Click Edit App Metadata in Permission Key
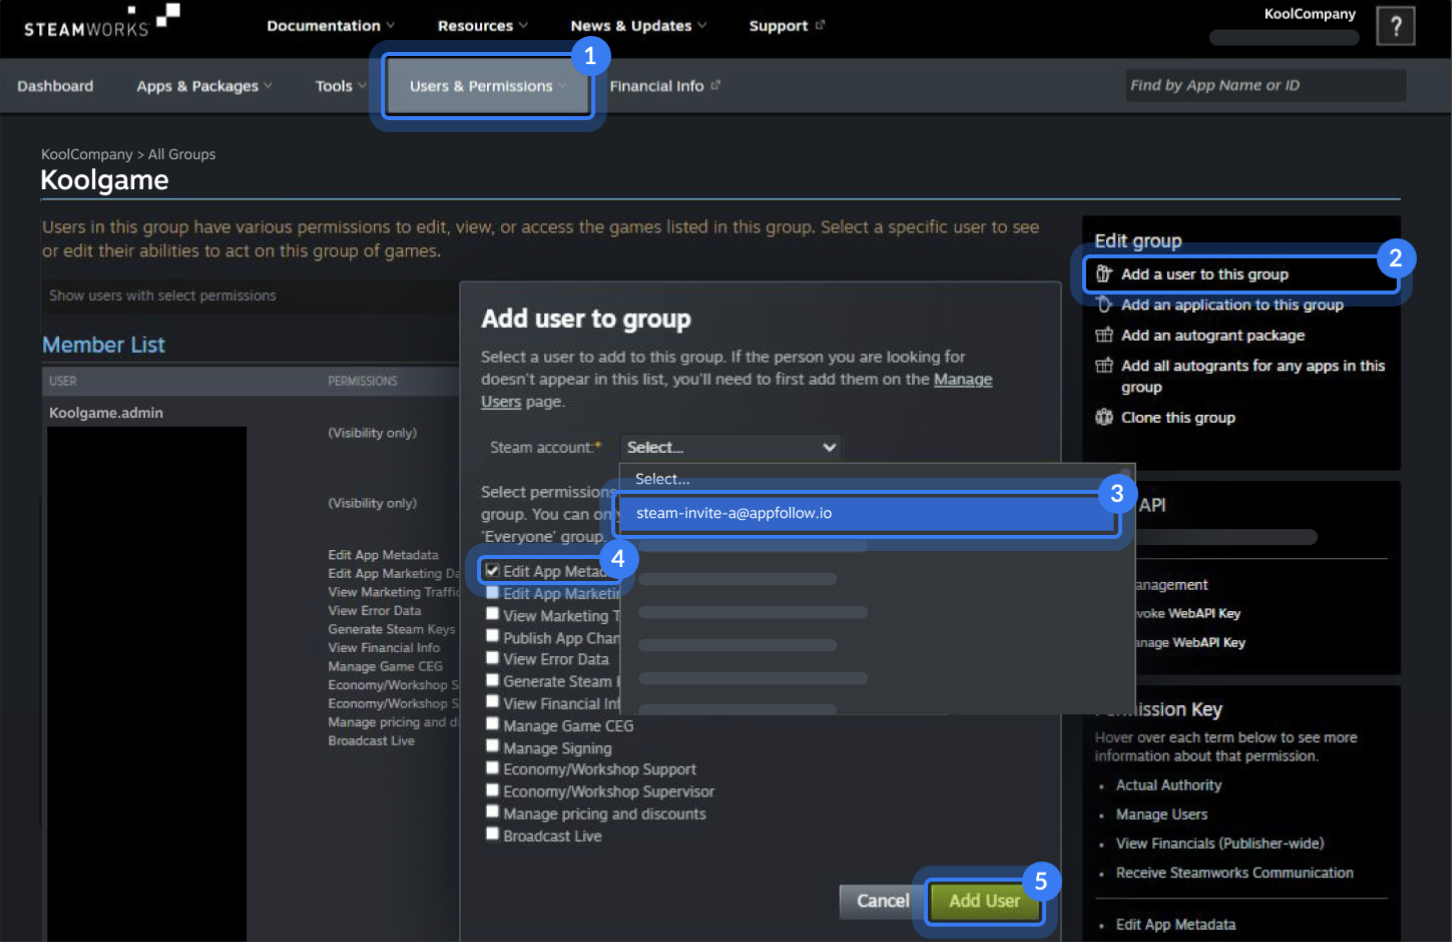This screenshot has width=1452, height=942. [x=1175, y=924]
